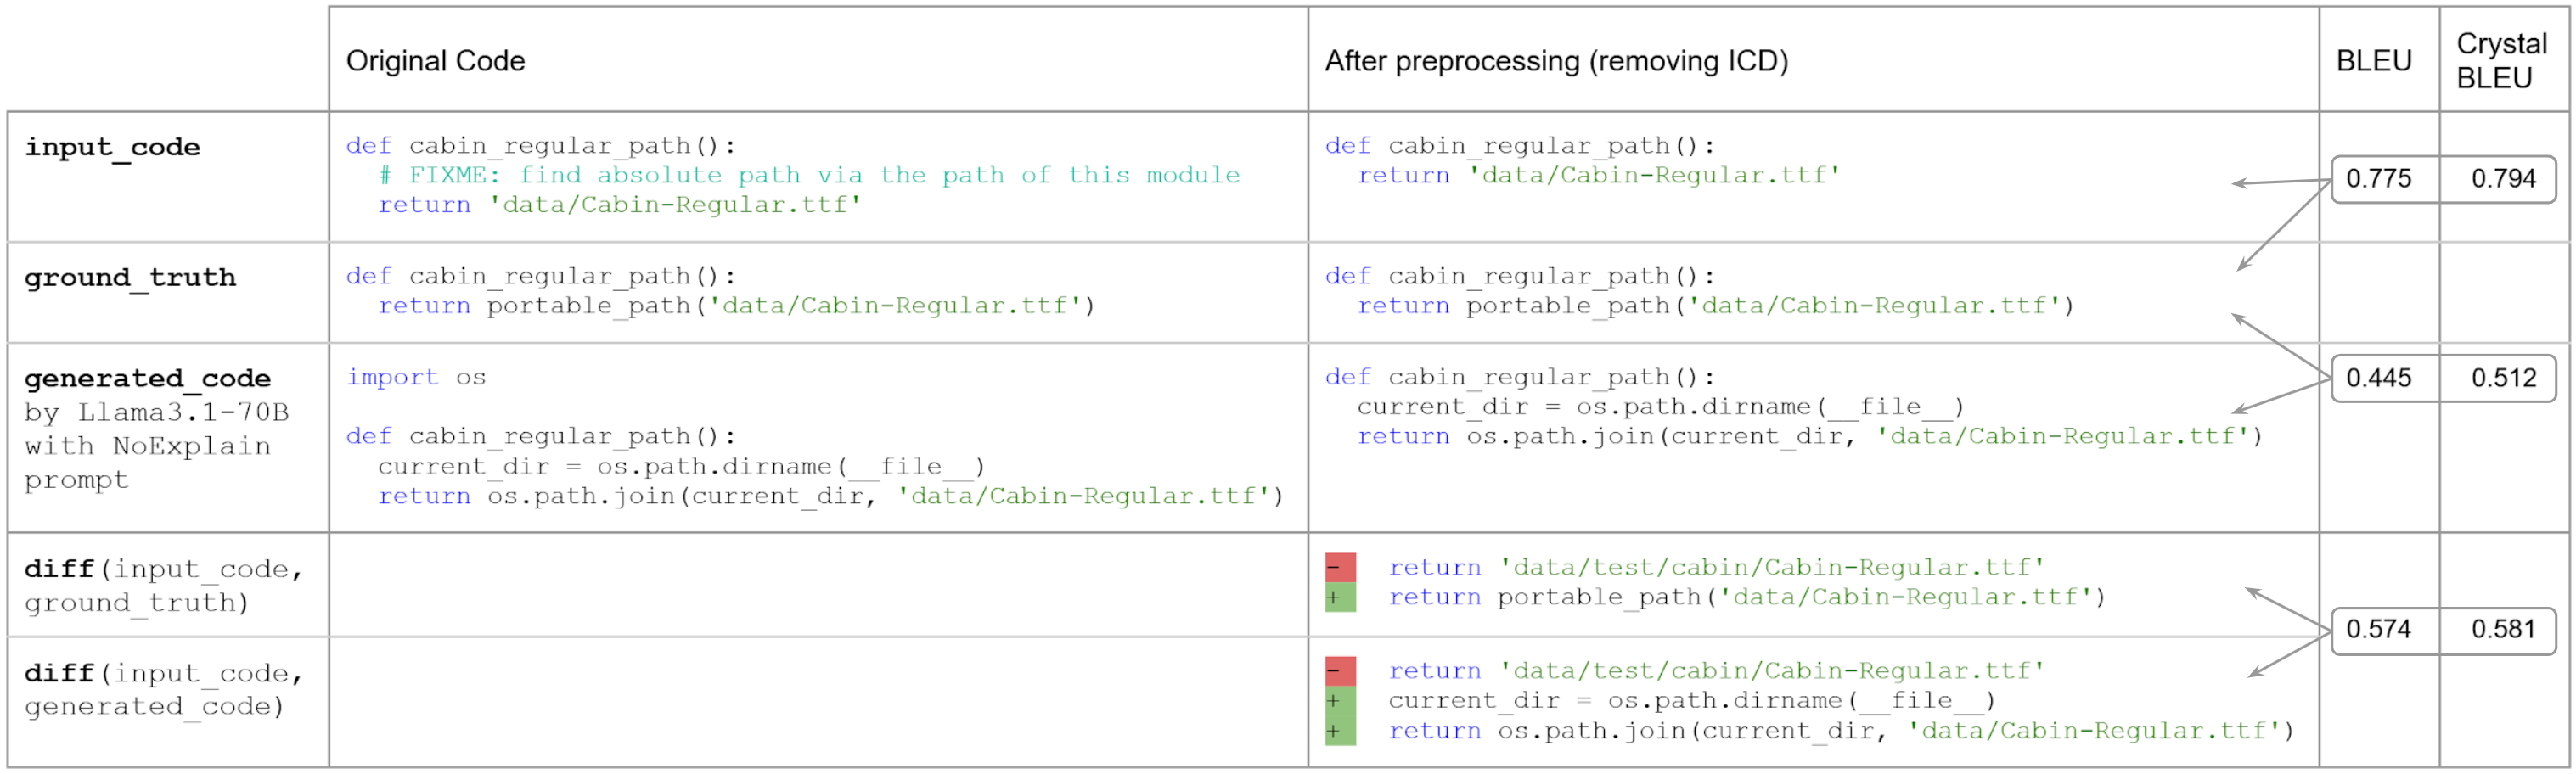Image resolution: width=2576 pixels, height=774 pixels.
Task: Click the Crystal BLEU value 0.512
Action: point(2503,378)
